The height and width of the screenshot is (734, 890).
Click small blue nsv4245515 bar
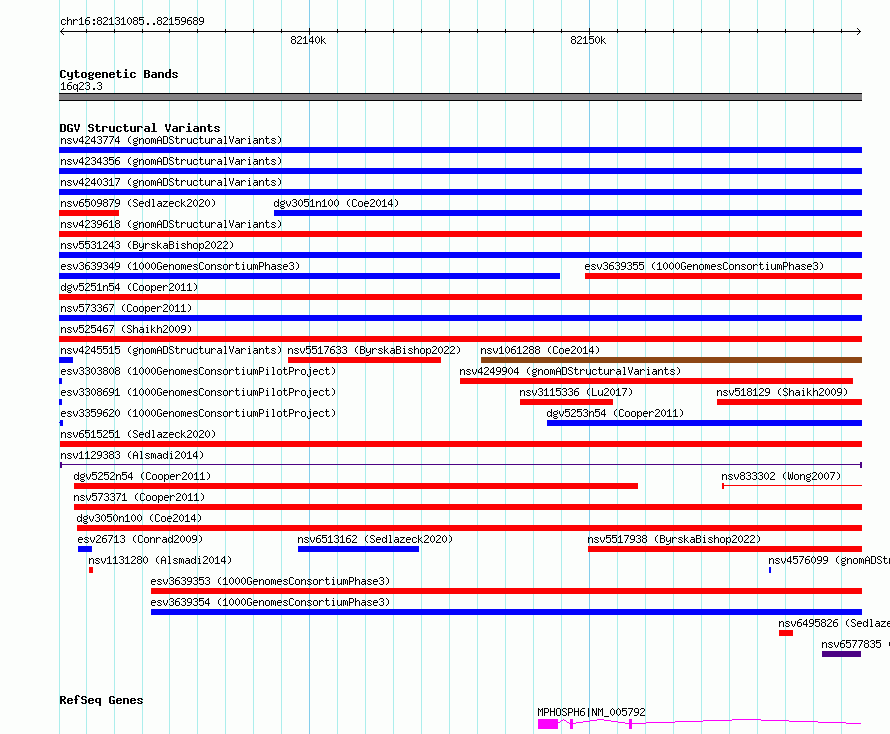(x=66, y=360)
